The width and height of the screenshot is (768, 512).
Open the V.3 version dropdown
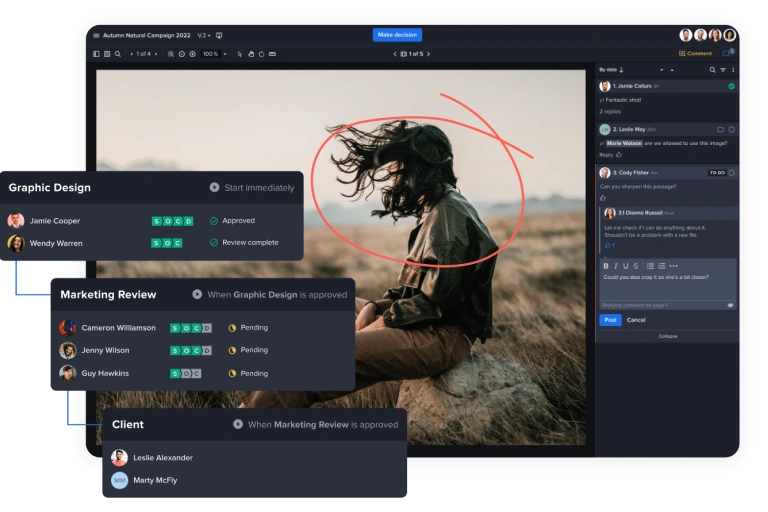204,35
